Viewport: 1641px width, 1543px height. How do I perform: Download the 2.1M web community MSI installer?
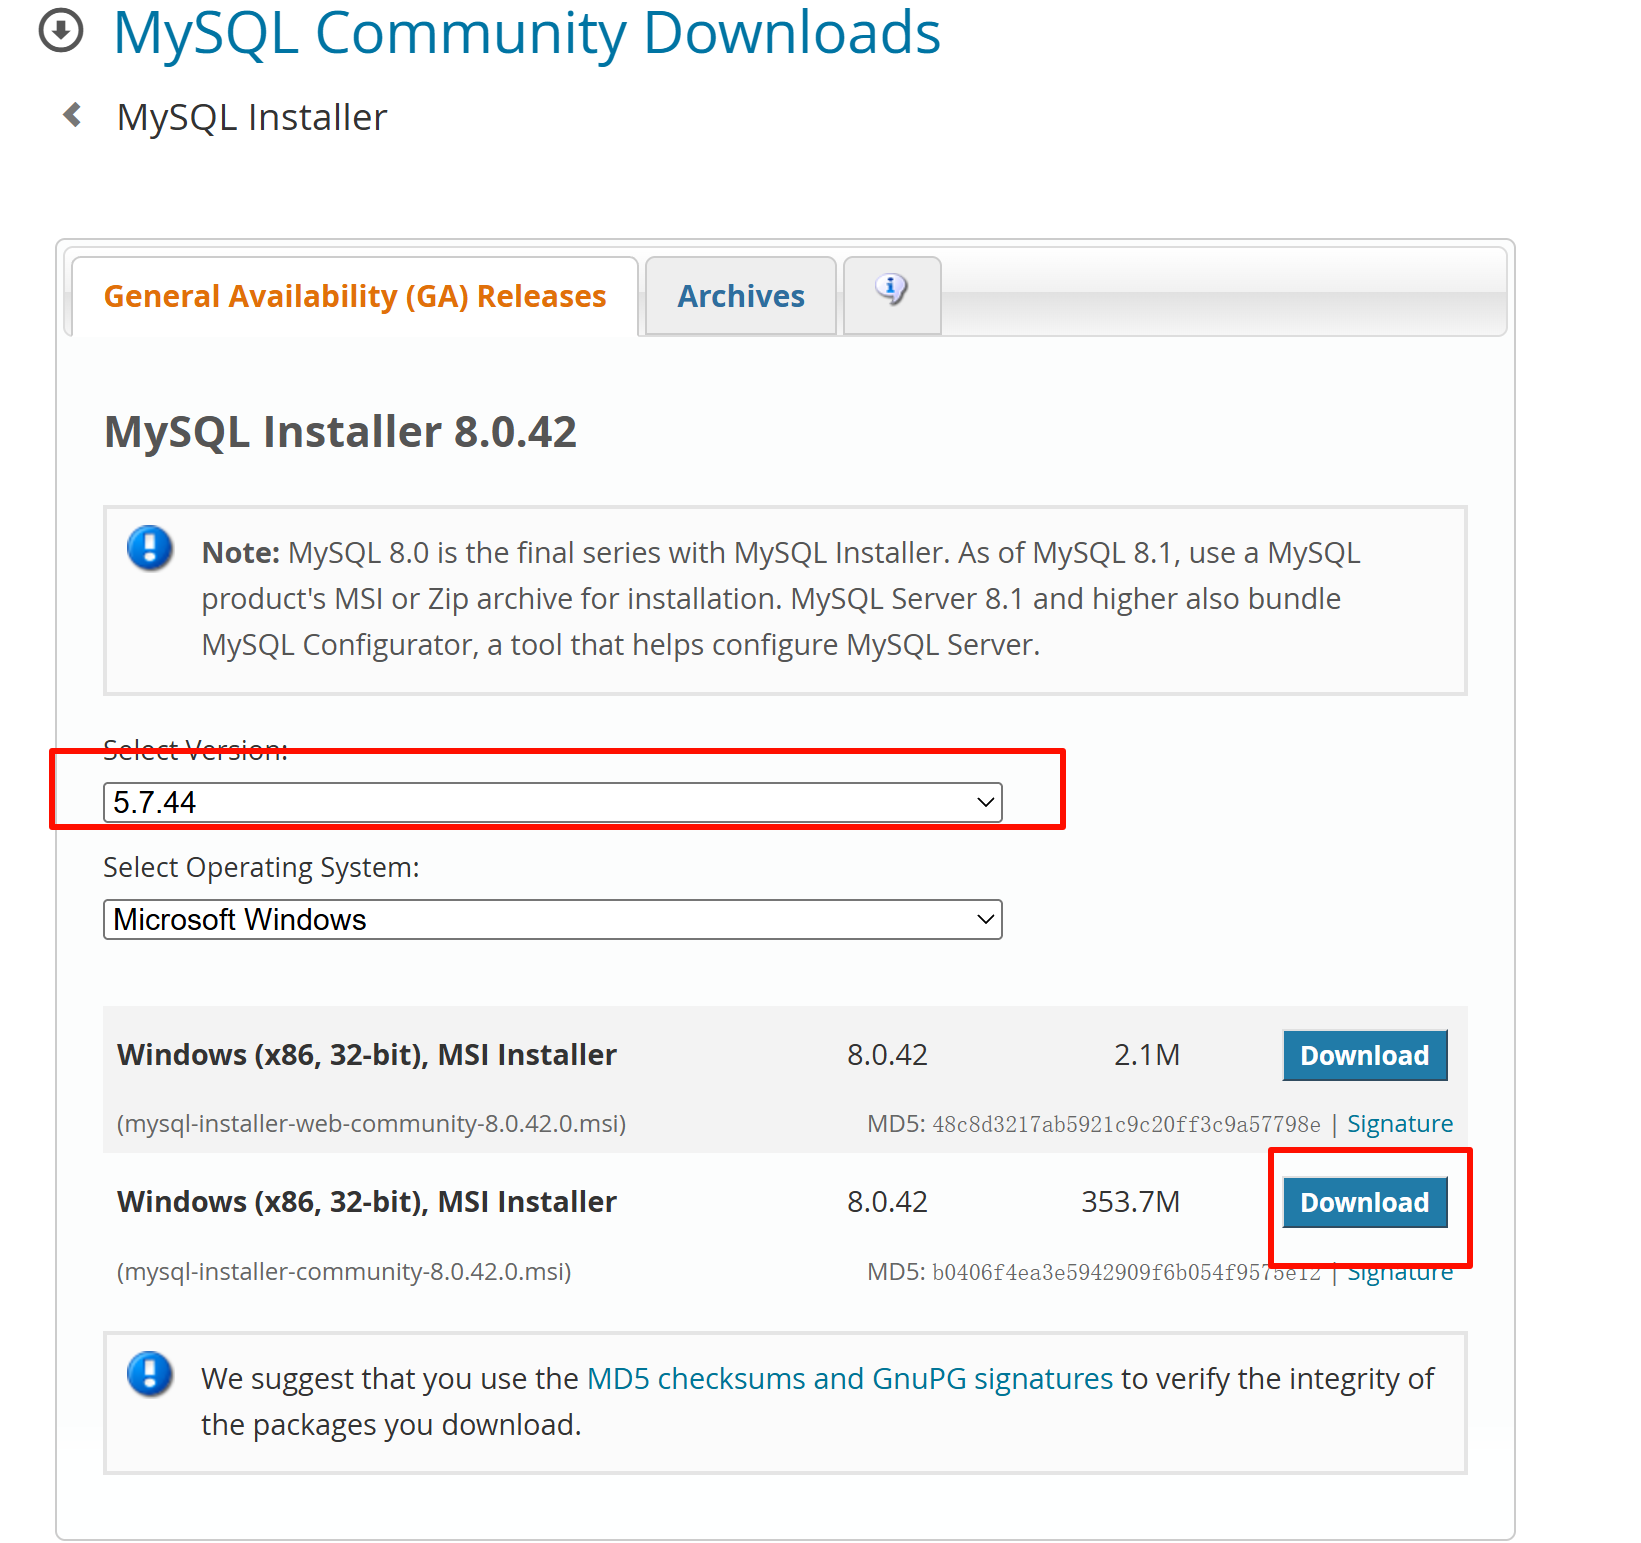(x=1365, y=1055)
